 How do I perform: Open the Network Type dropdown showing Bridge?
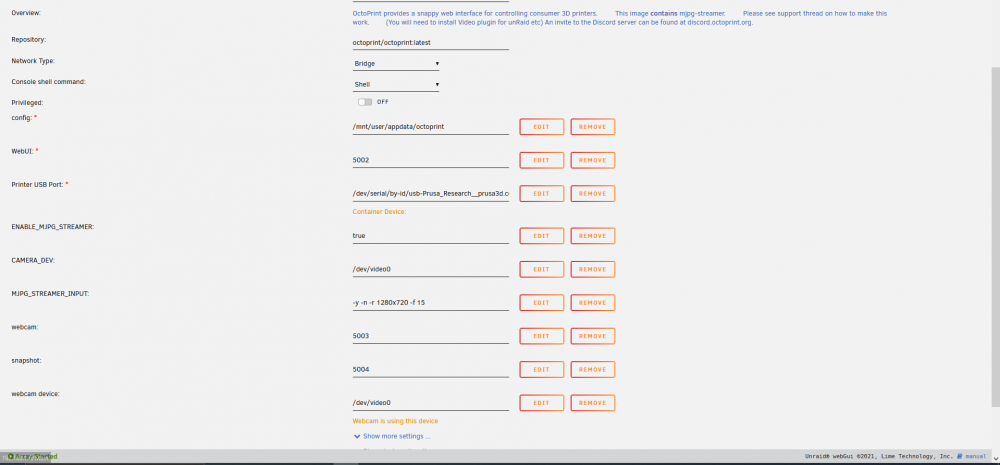click(x=396, y=64)
